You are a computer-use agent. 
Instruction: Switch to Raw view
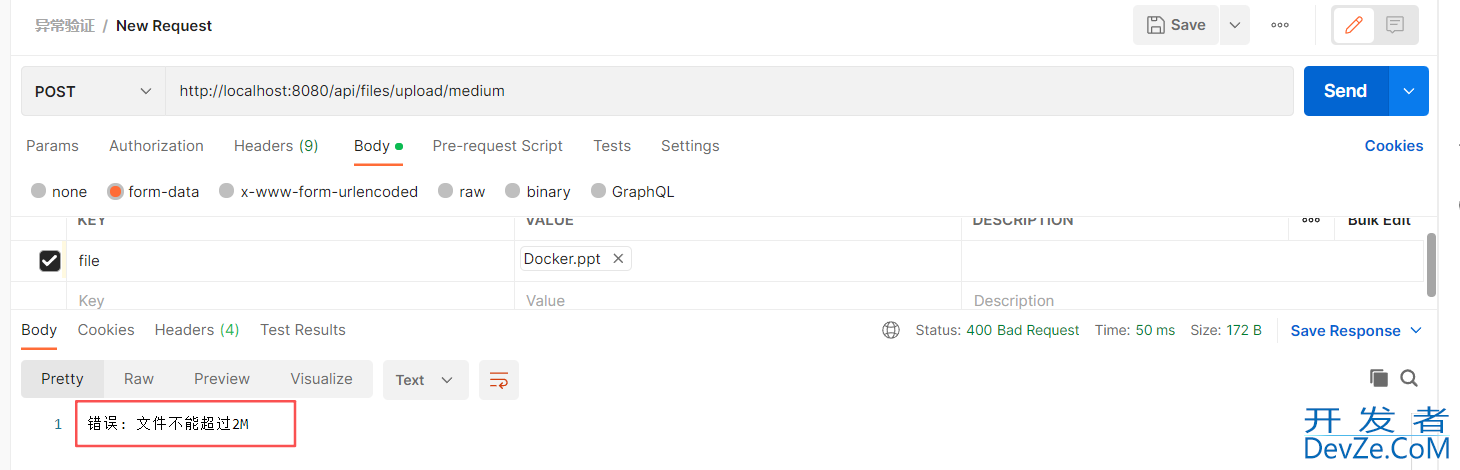coord(139,379)
